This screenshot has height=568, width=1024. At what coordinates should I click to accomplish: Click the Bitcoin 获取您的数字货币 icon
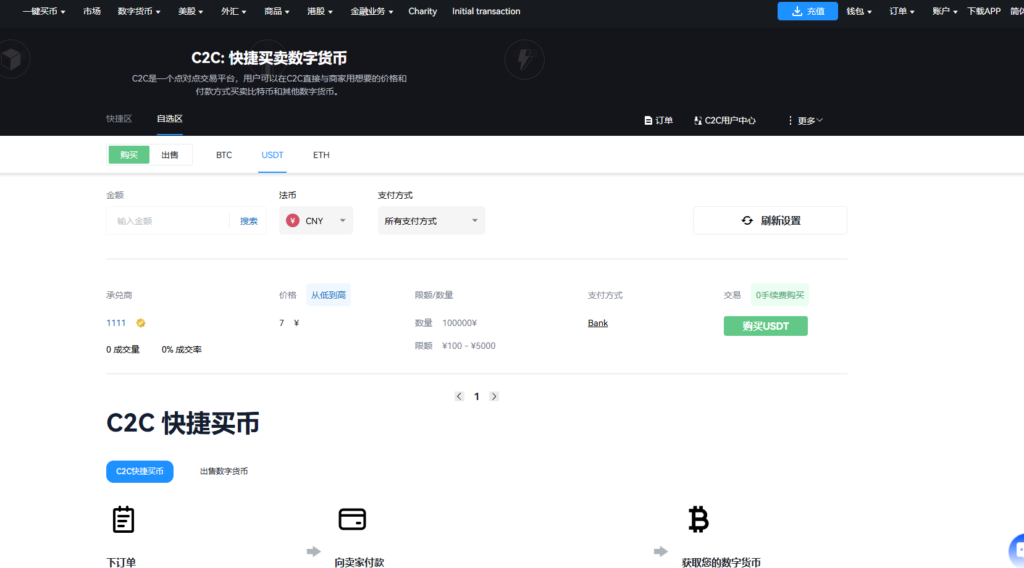698,520
